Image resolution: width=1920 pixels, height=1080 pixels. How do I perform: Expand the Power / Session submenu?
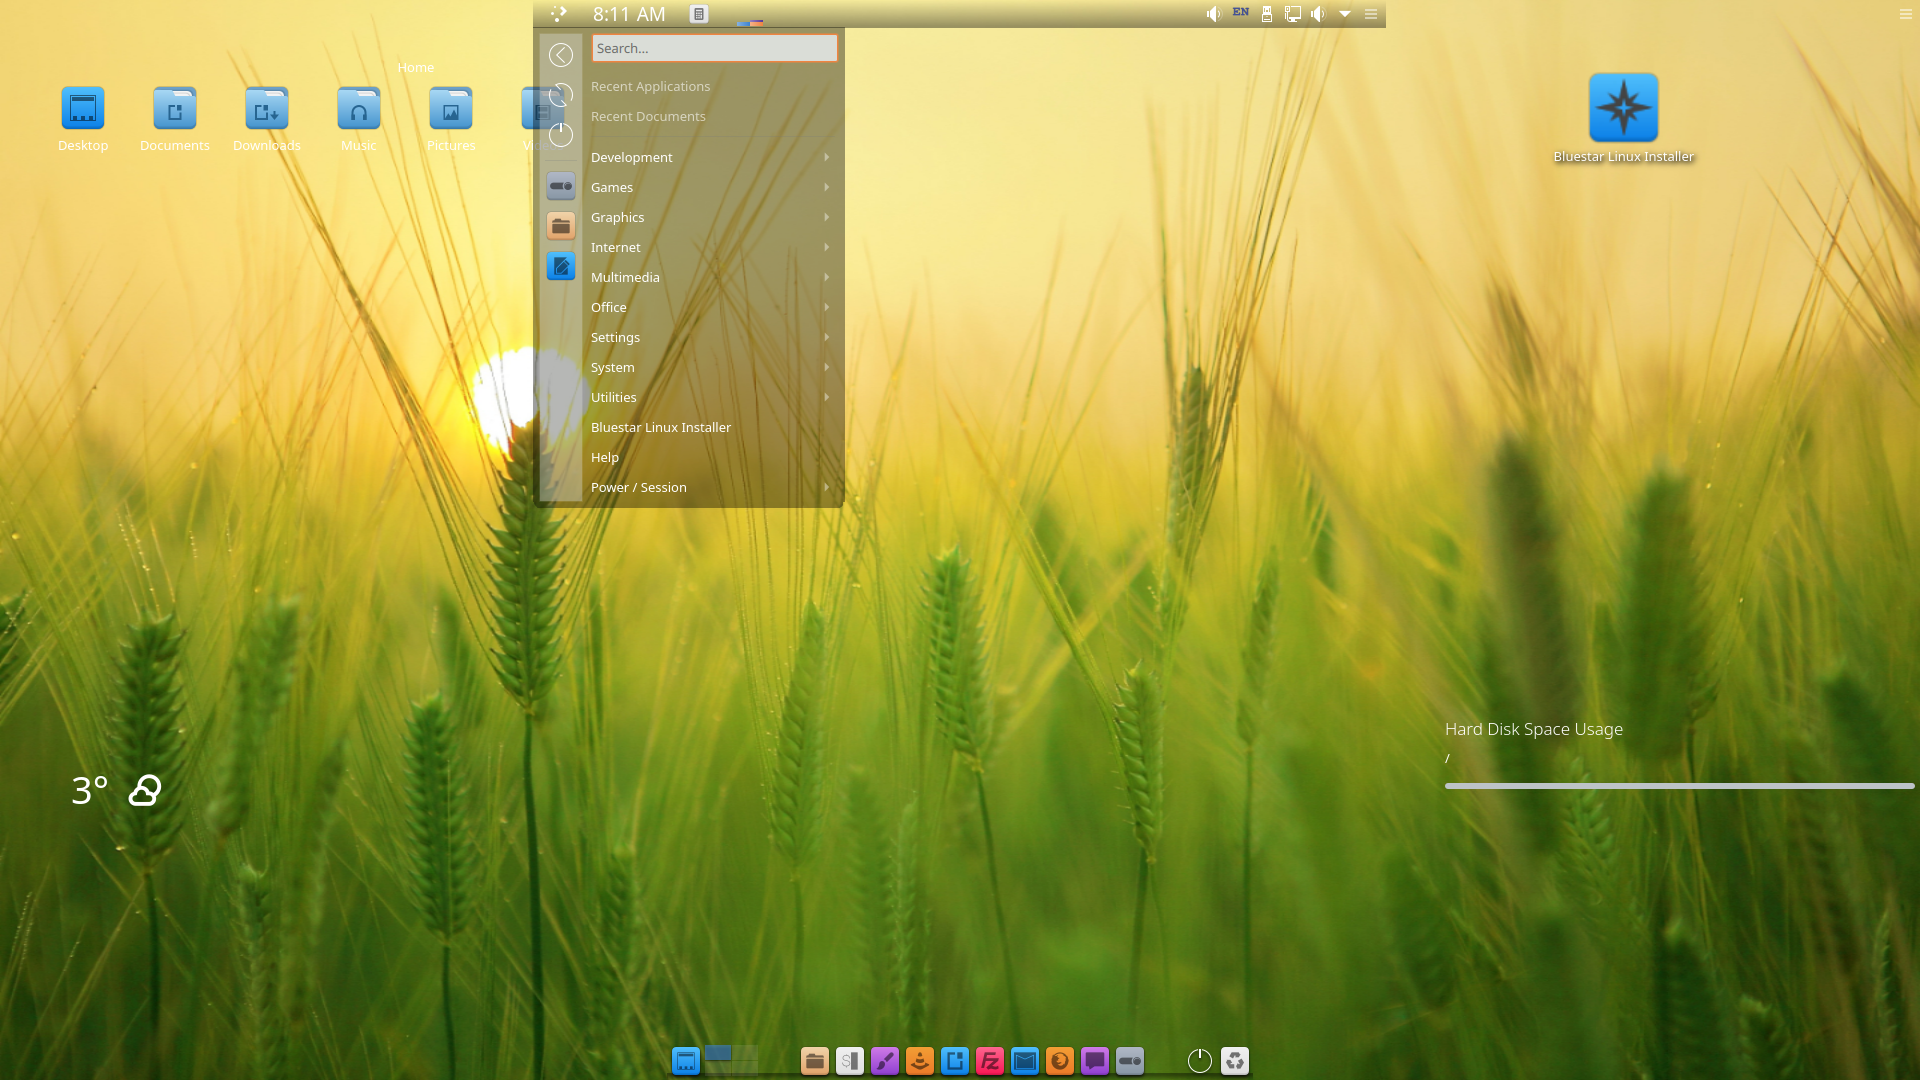coord(711,487)
